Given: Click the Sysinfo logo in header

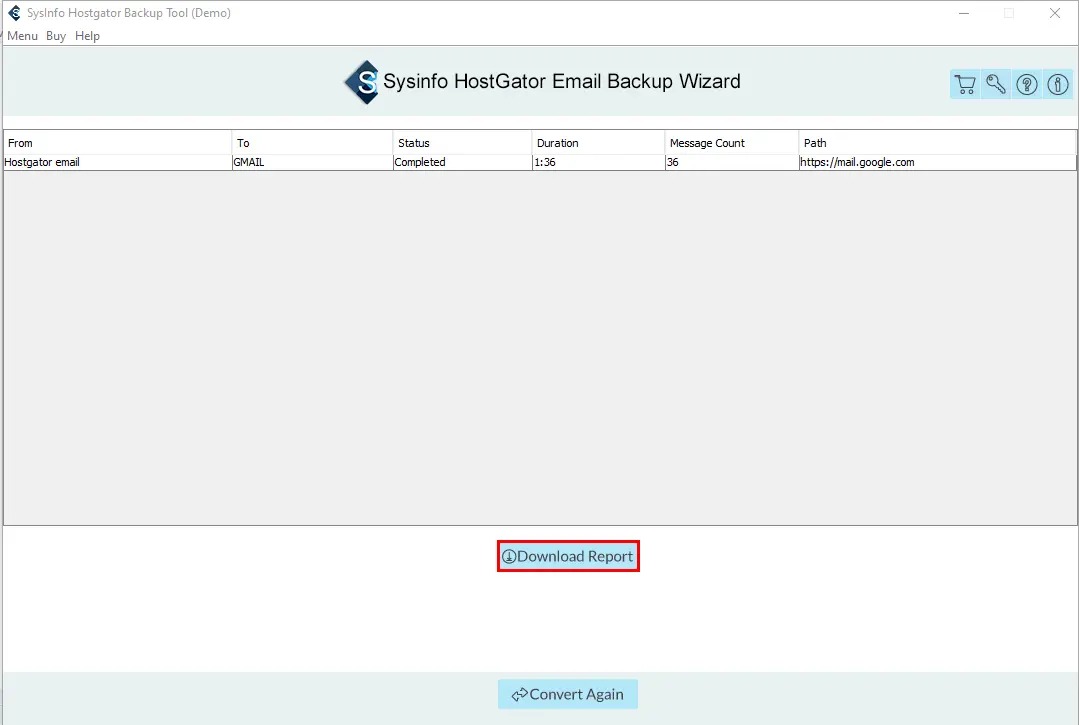Looking at the screenshot, I should pyautogui.click(x=362, y=82).
